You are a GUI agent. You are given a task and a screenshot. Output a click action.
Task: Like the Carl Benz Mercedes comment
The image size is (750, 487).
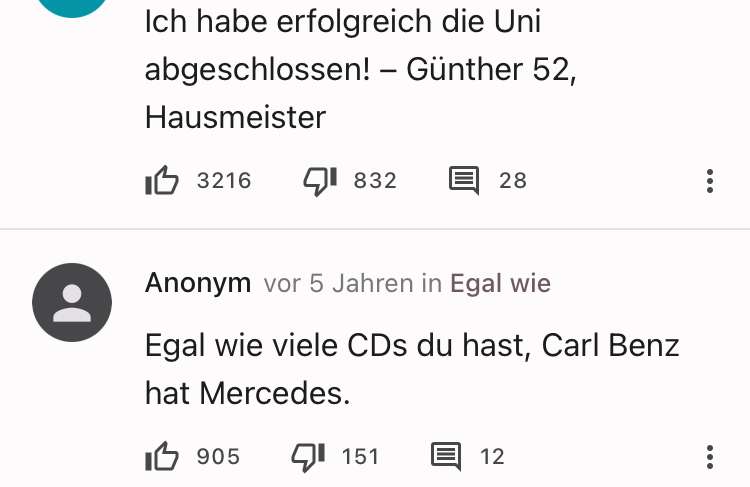162,456
